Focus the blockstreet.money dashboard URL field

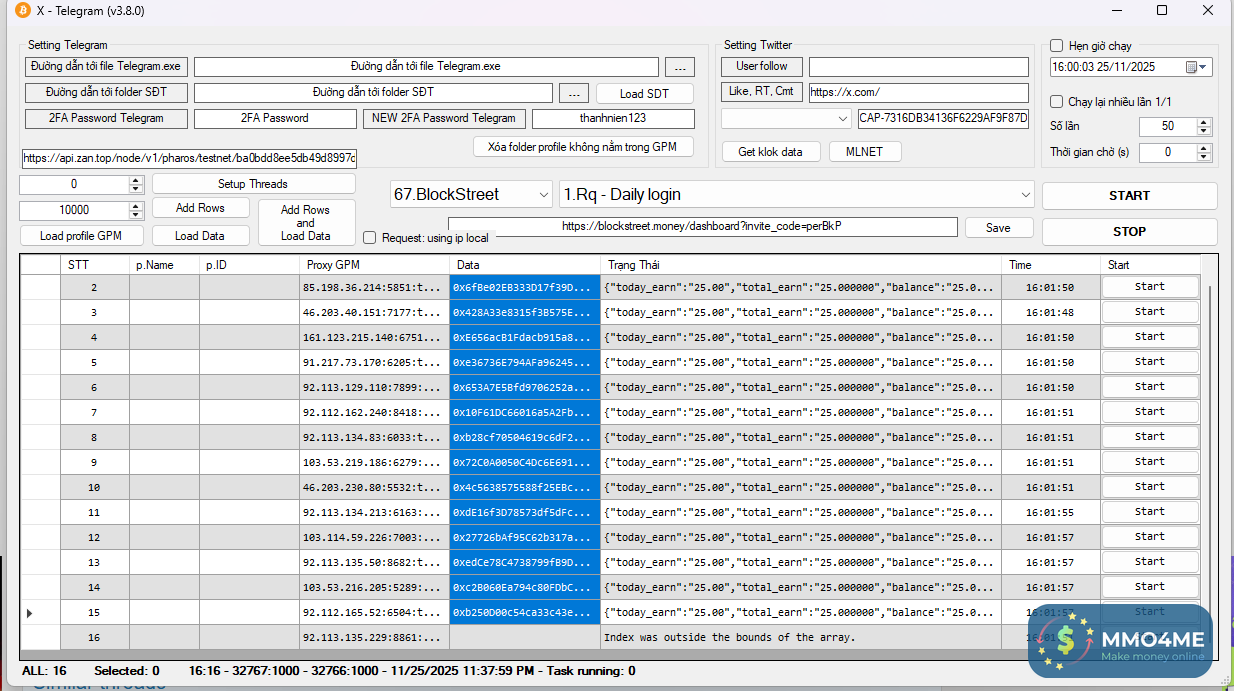(702, 227)
